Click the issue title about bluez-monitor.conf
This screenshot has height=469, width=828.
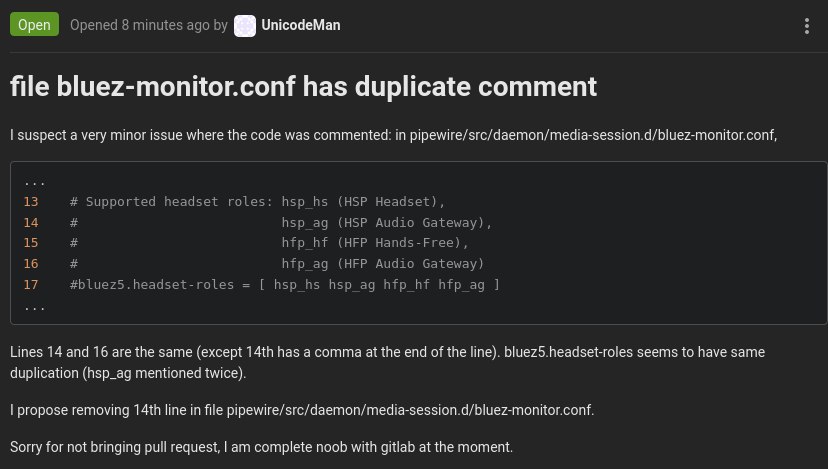pyautogui.click(x=304, y=86)
